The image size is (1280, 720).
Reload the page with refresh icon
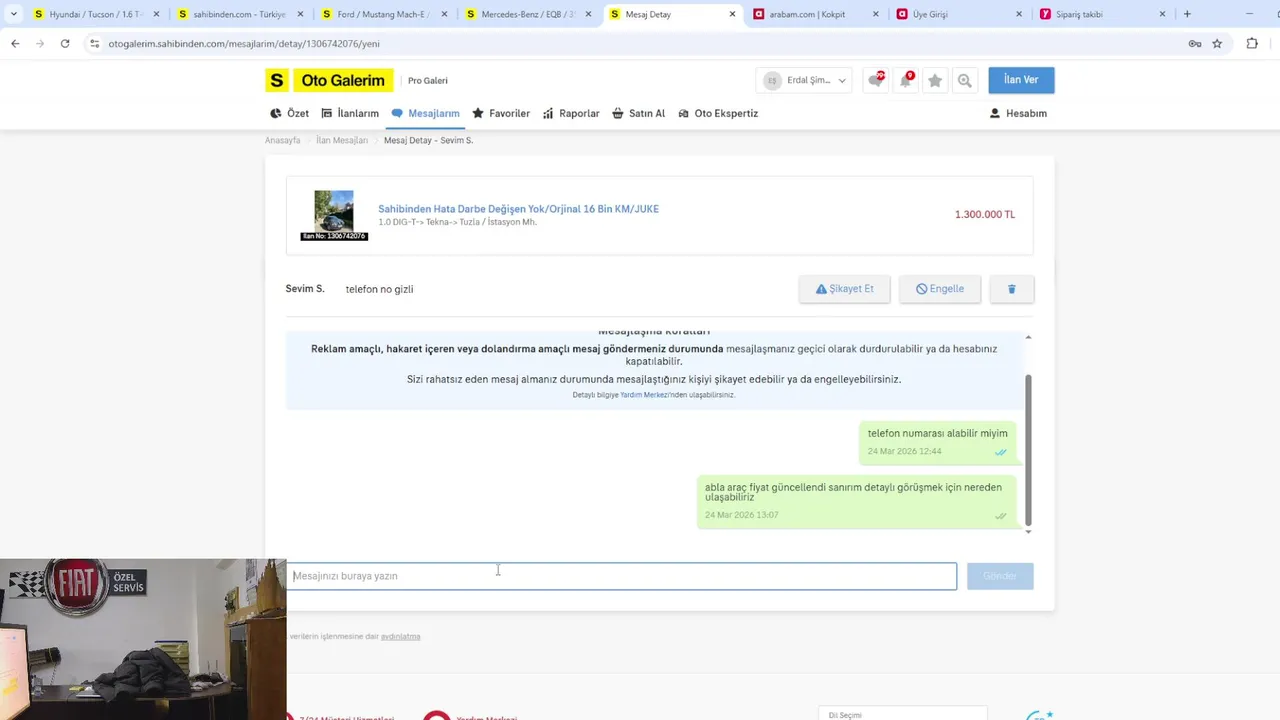coord(65,44)
